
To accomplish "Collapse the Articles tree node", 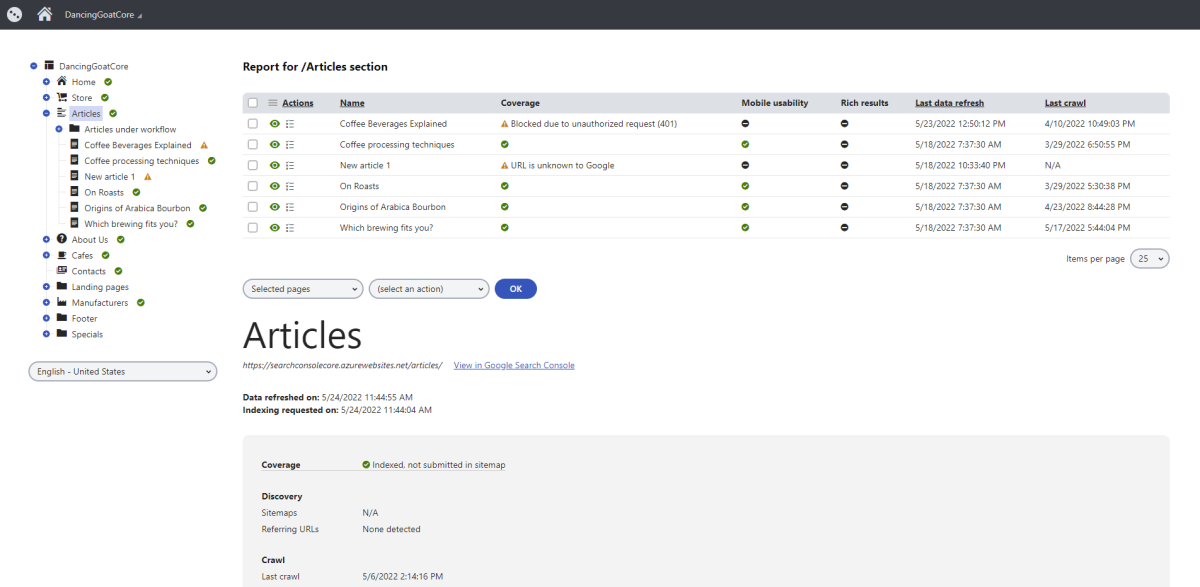I will (x=47, y=112).
